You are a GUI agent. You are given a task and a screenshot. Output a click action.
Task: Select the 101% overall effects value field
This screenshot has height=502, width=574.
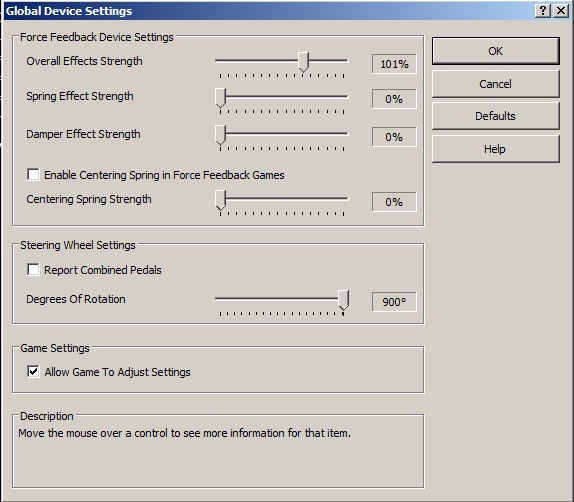(394, 64)
